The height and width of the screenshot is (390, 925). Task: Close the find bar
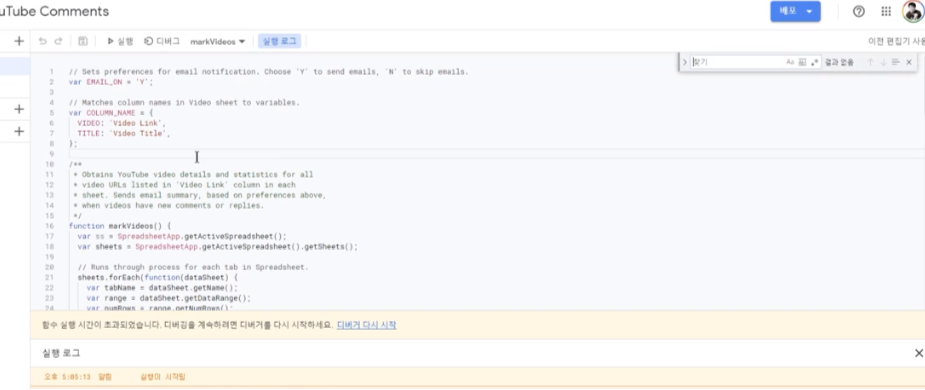[x=909, y=62]
